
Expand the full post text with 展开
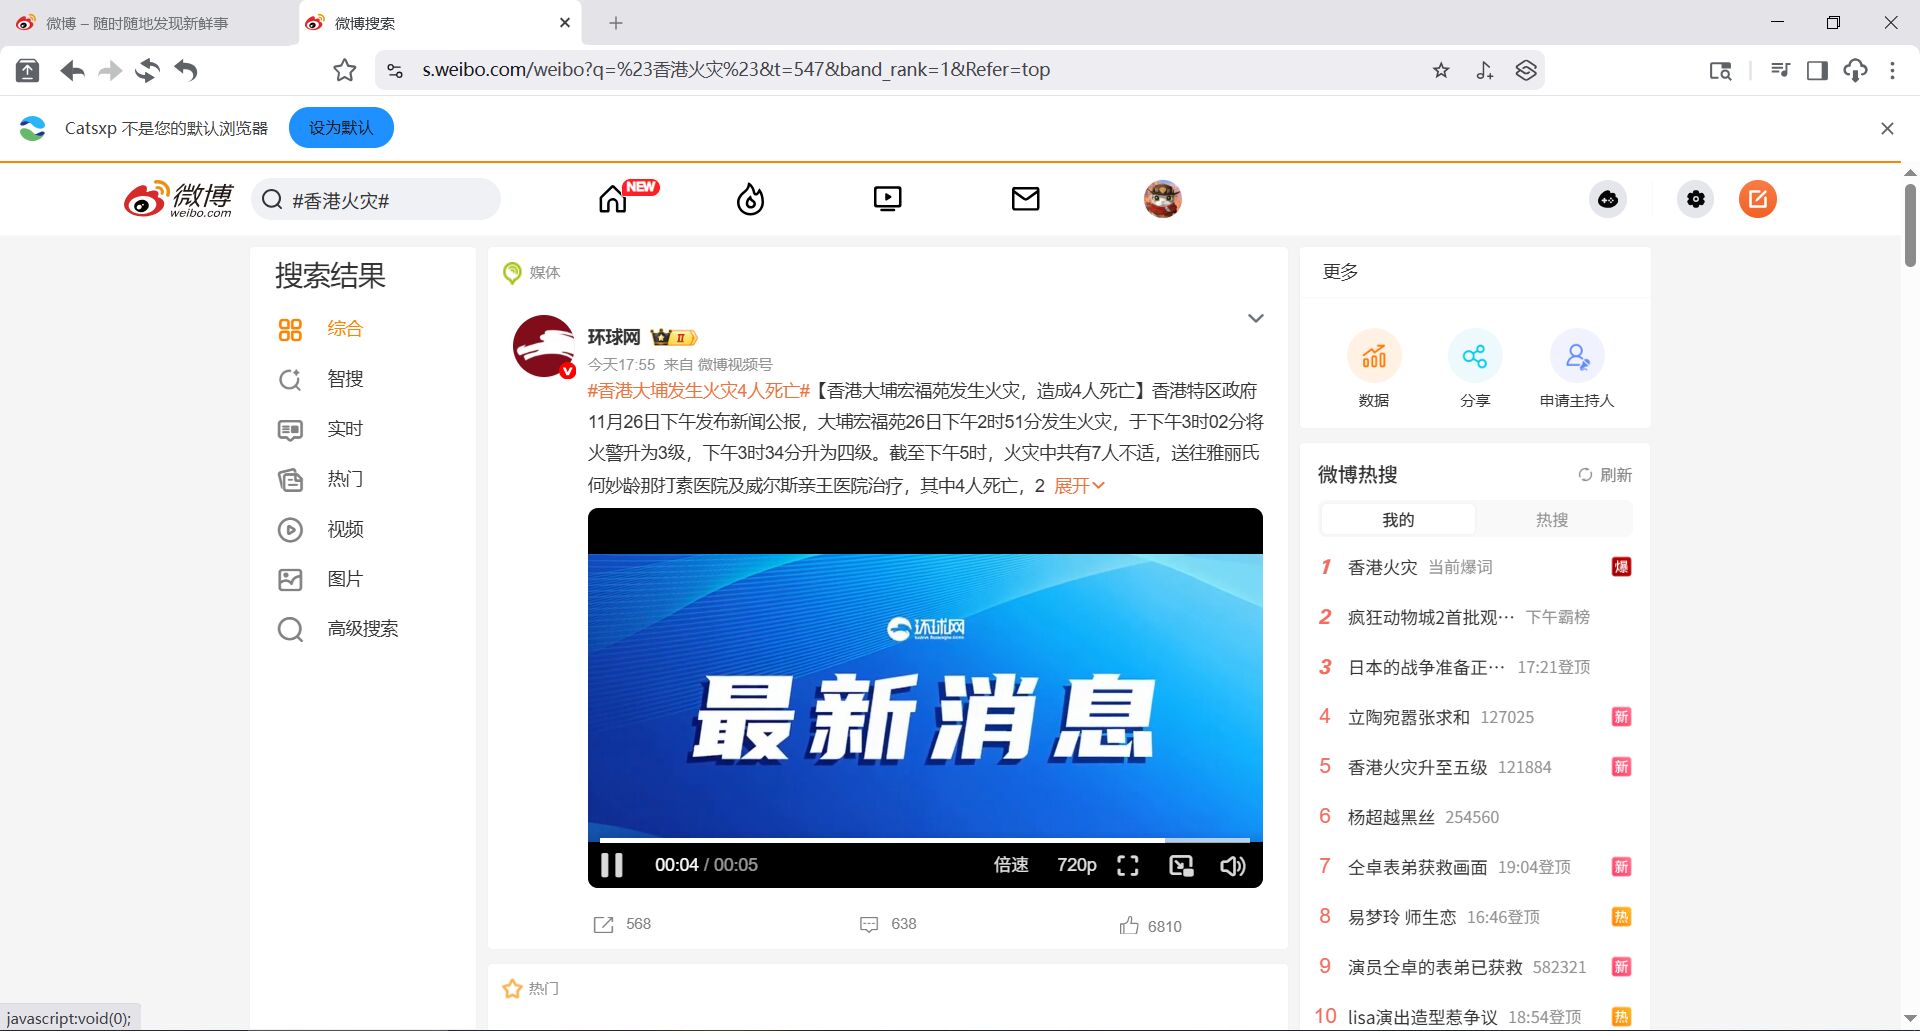pyautogui.click(x=1078, y=486)
